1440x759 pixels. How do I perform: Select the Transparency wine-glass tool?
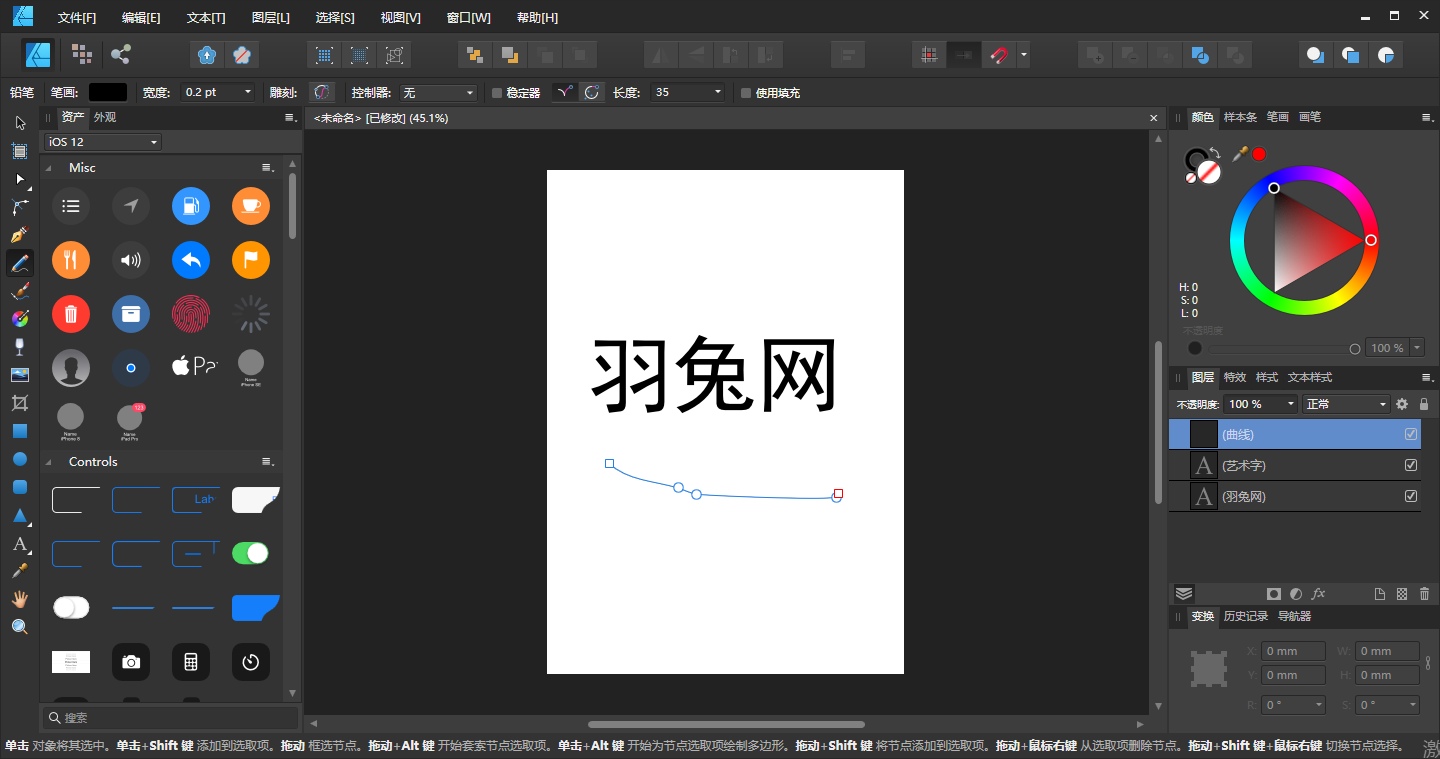[20, 347]
